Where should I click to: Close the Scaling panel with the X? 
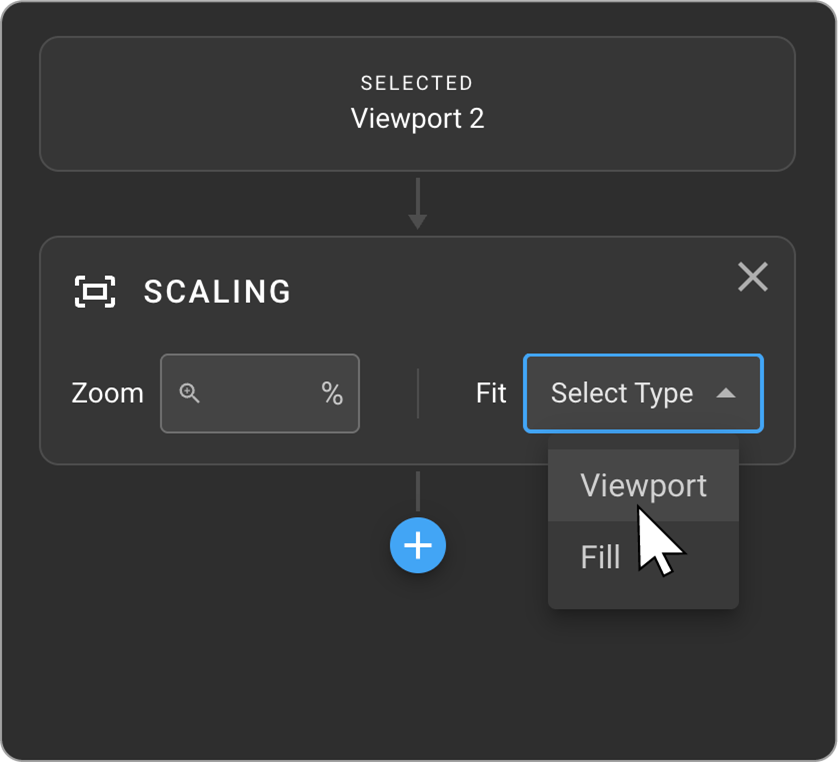(752, 277)
